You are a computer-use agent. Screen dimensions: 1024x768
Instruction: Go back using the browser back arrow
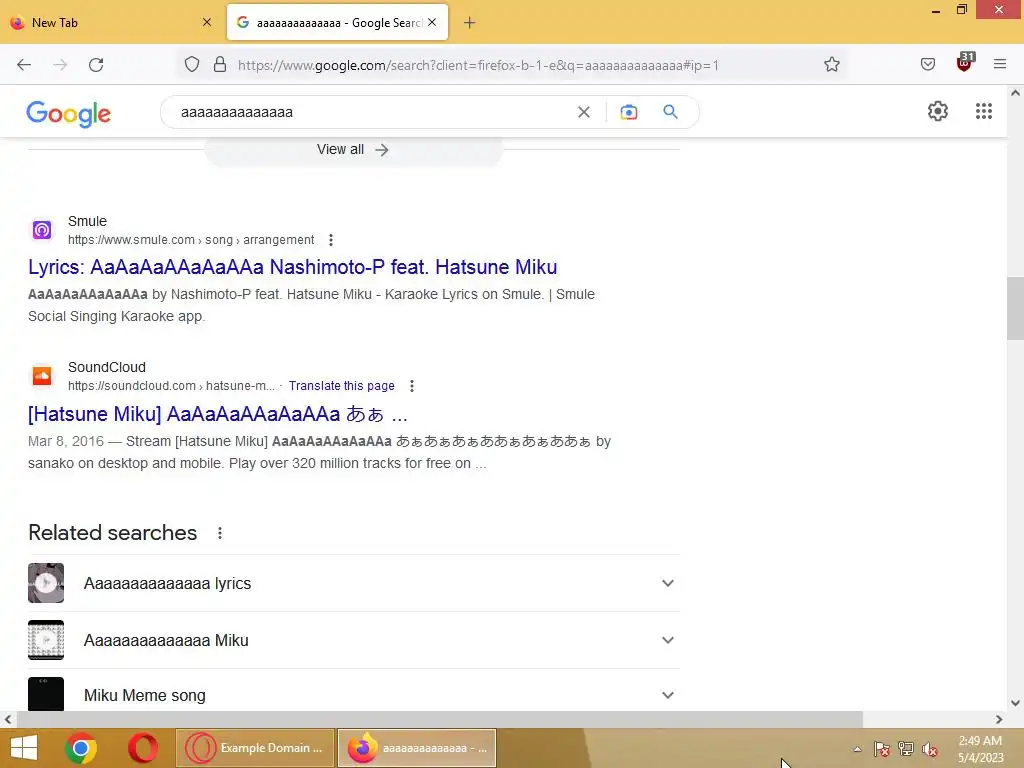click(x=24, y=65)
